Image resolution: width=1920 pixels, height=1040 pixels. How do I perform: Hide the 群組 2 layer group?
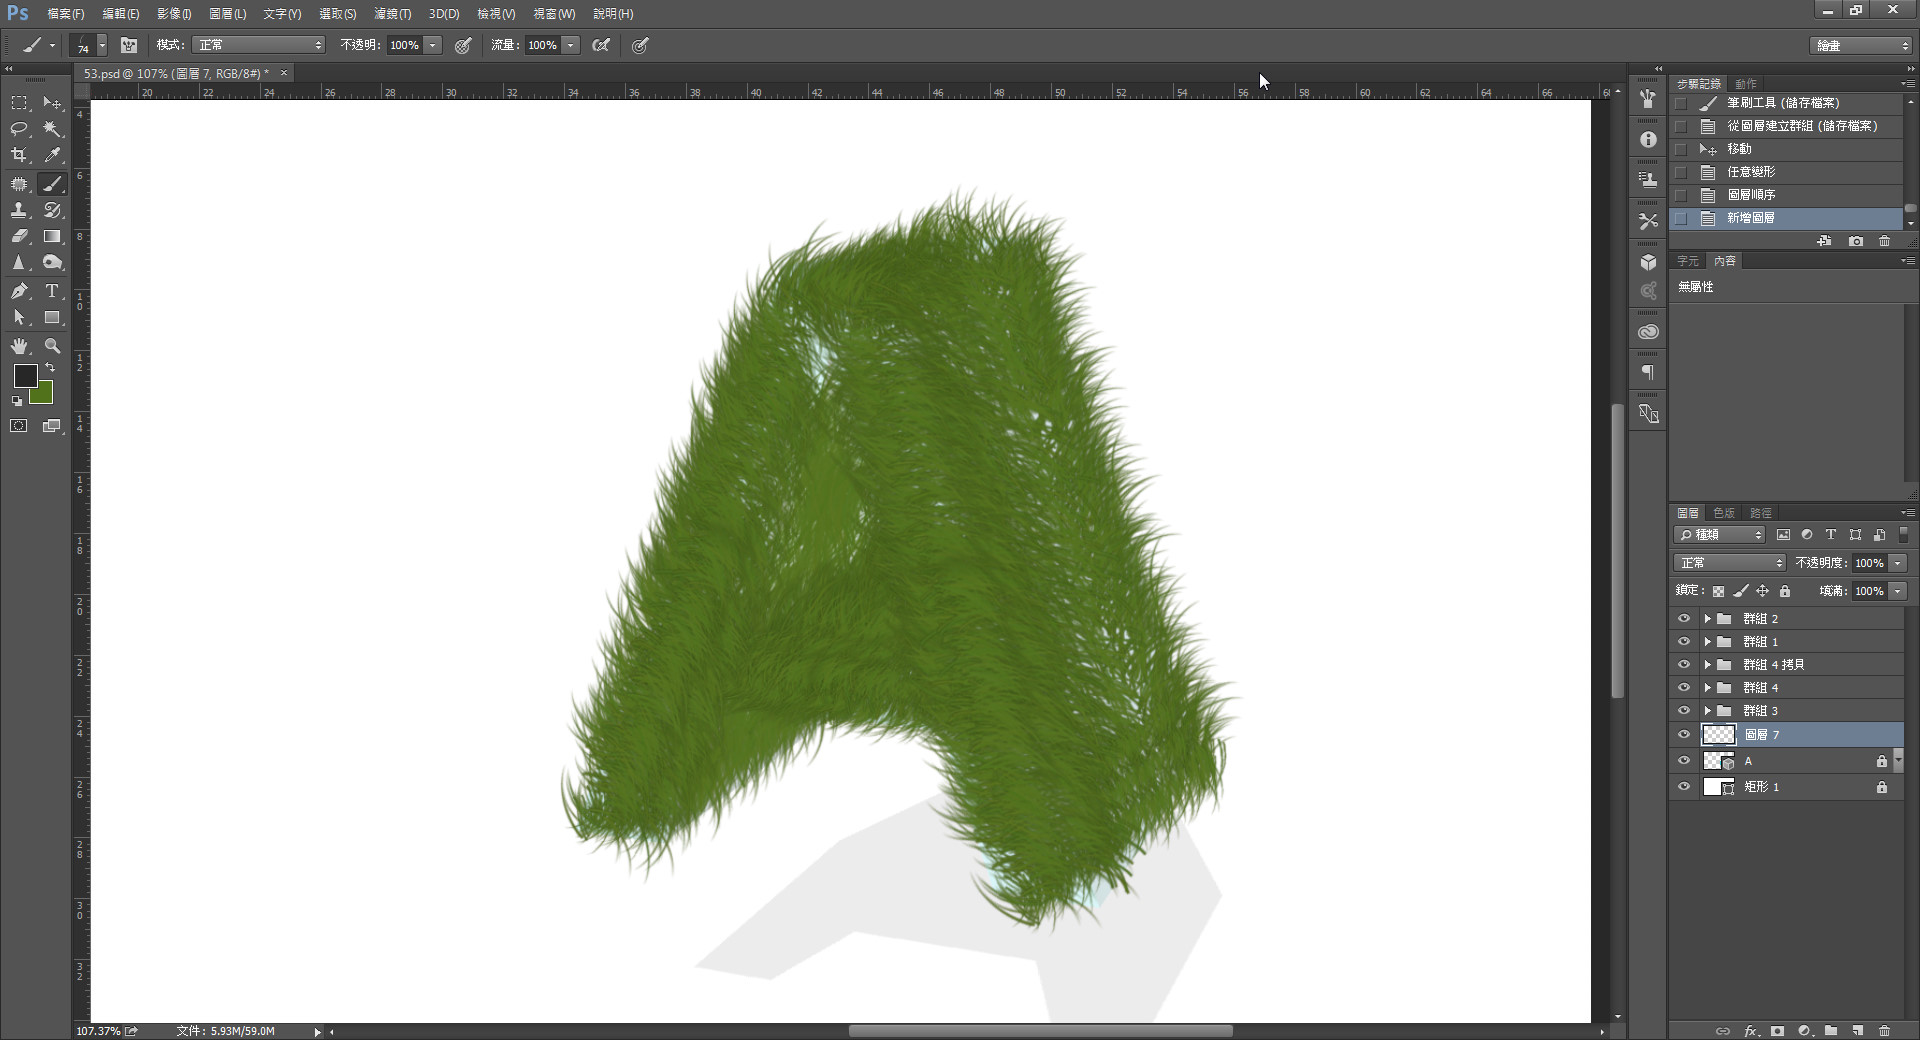[1684, 619]
